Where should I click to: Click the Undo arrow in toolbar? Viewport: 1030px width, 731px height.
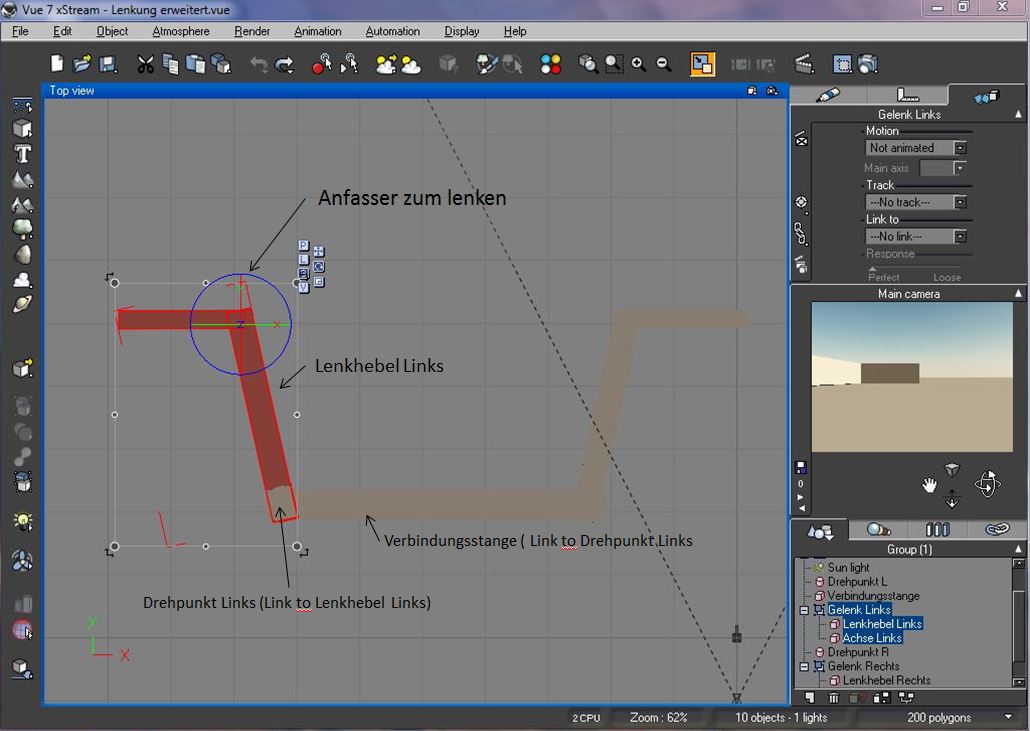click(259, 65)
